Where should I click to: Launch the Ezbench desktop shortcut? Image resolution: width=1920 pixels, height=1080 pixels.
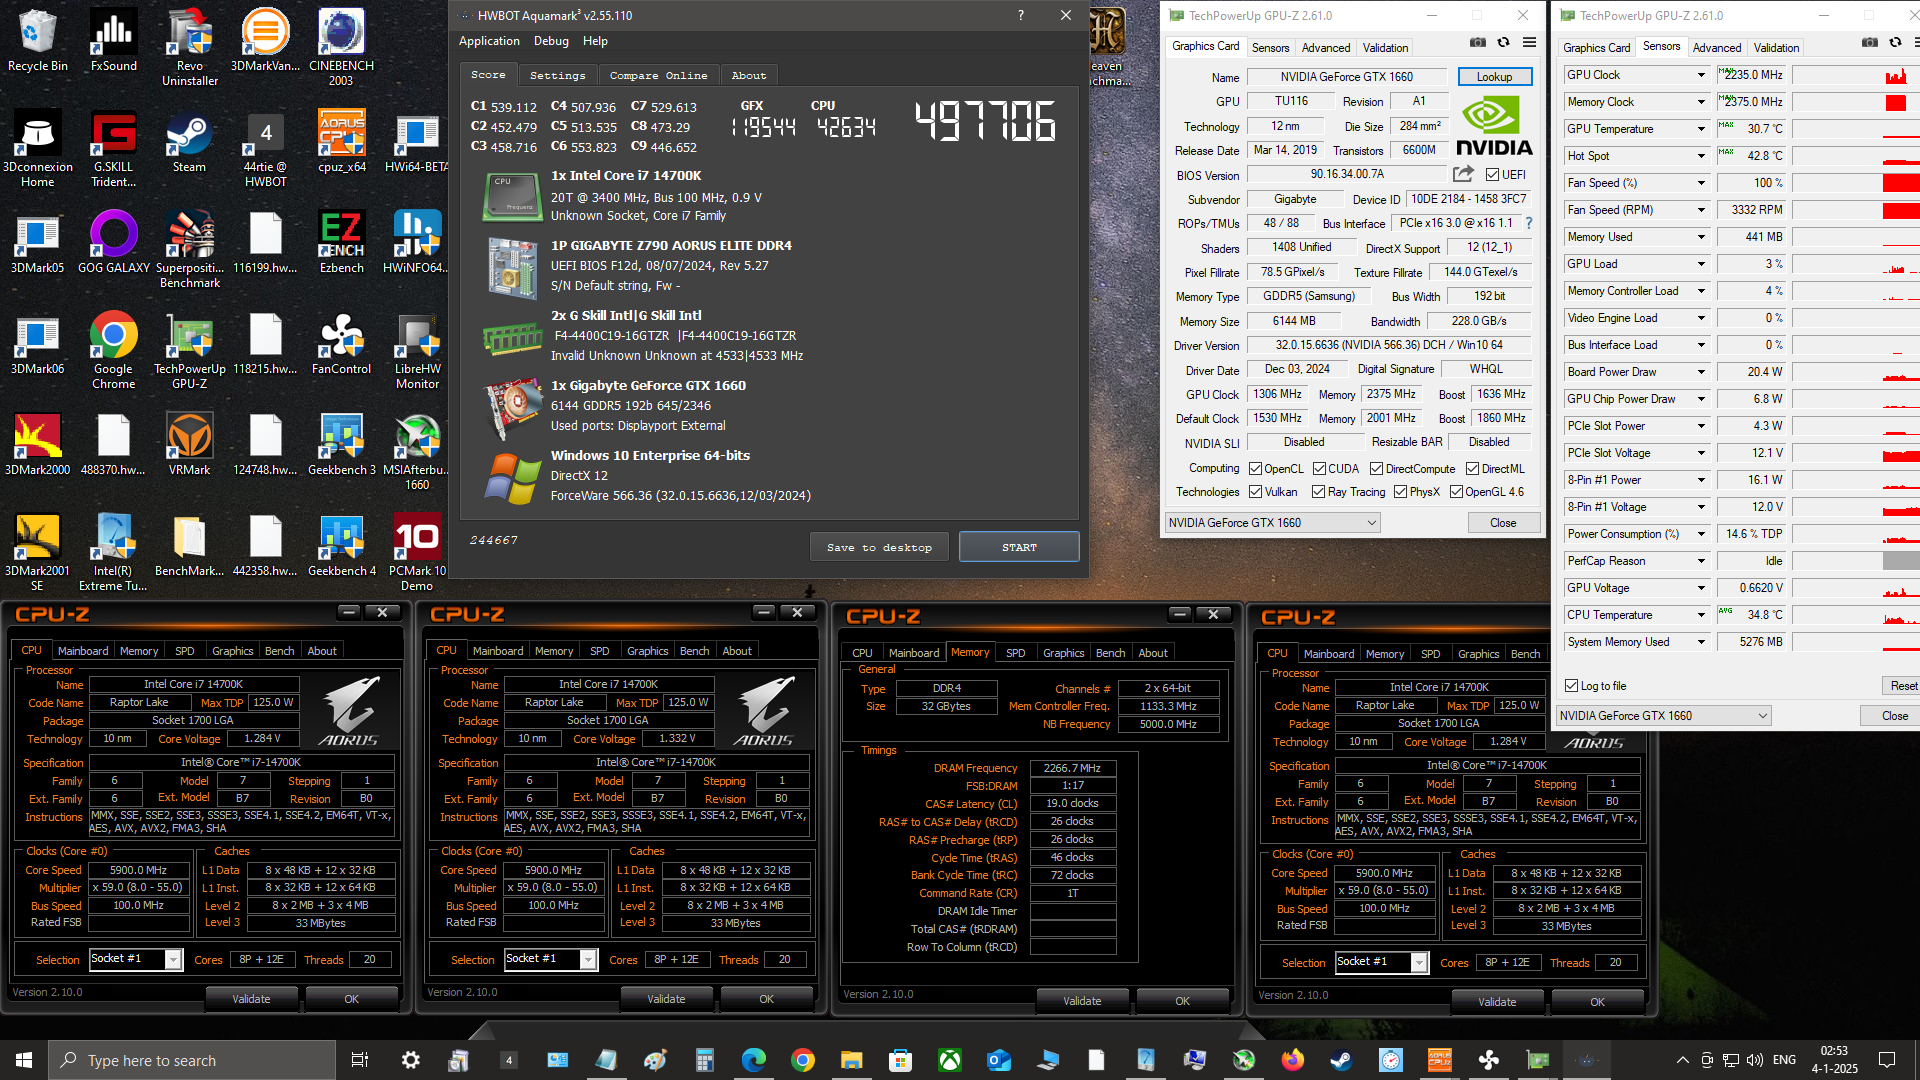341,243
